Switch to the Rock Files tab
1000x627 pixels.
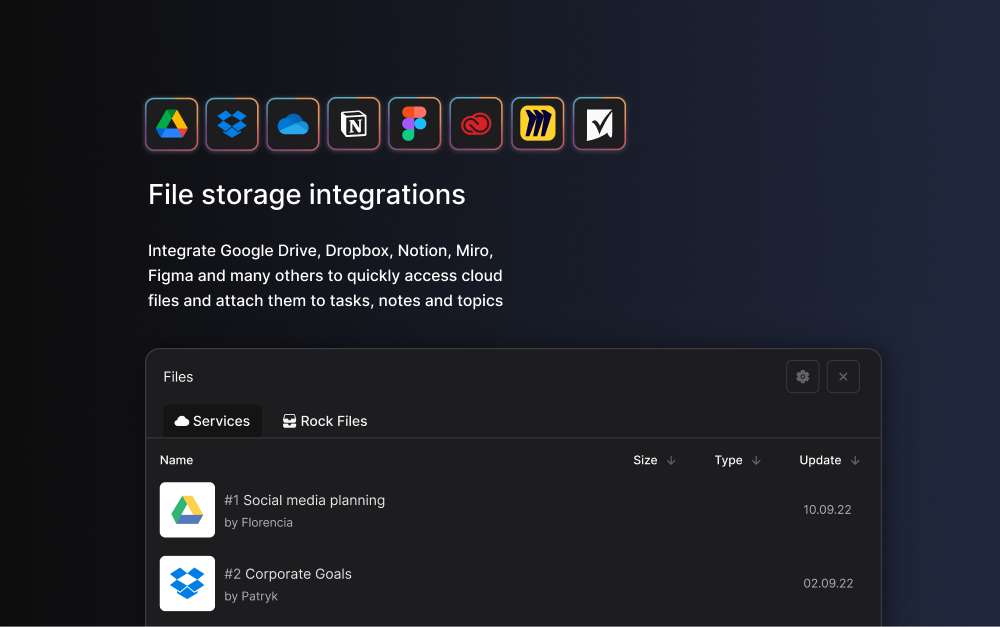click(x=325, y=421)
